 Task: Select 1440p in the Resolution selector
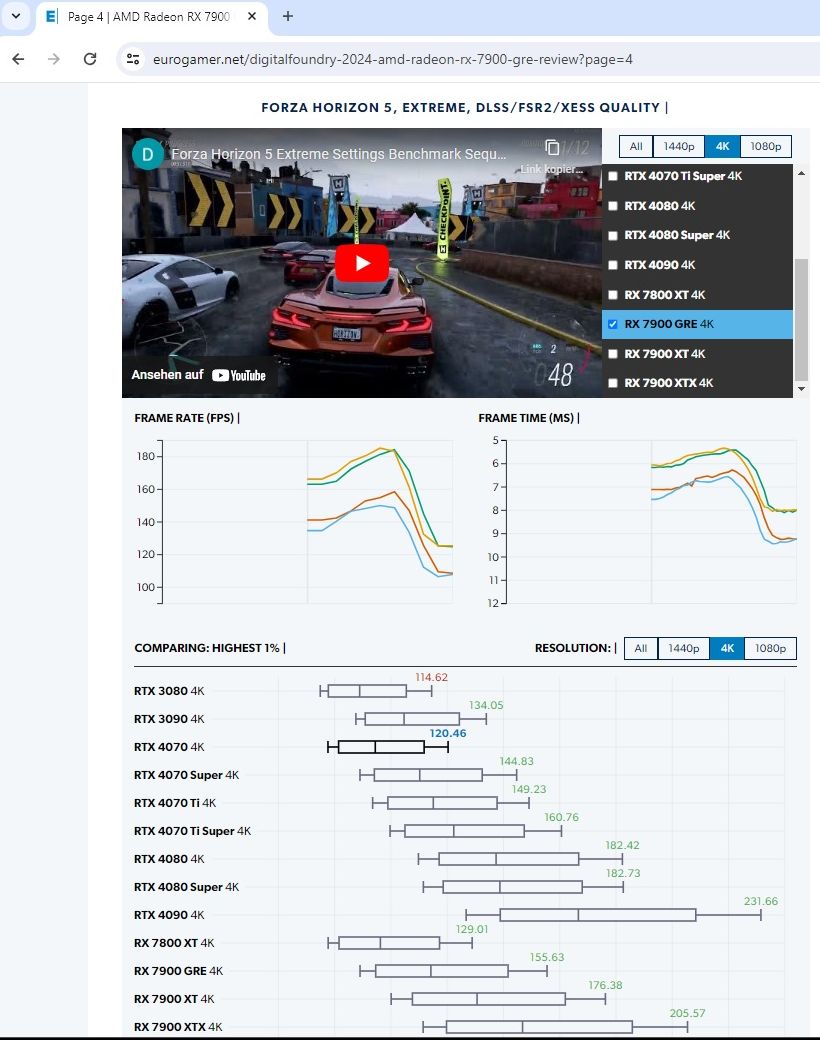coord(683,648)
